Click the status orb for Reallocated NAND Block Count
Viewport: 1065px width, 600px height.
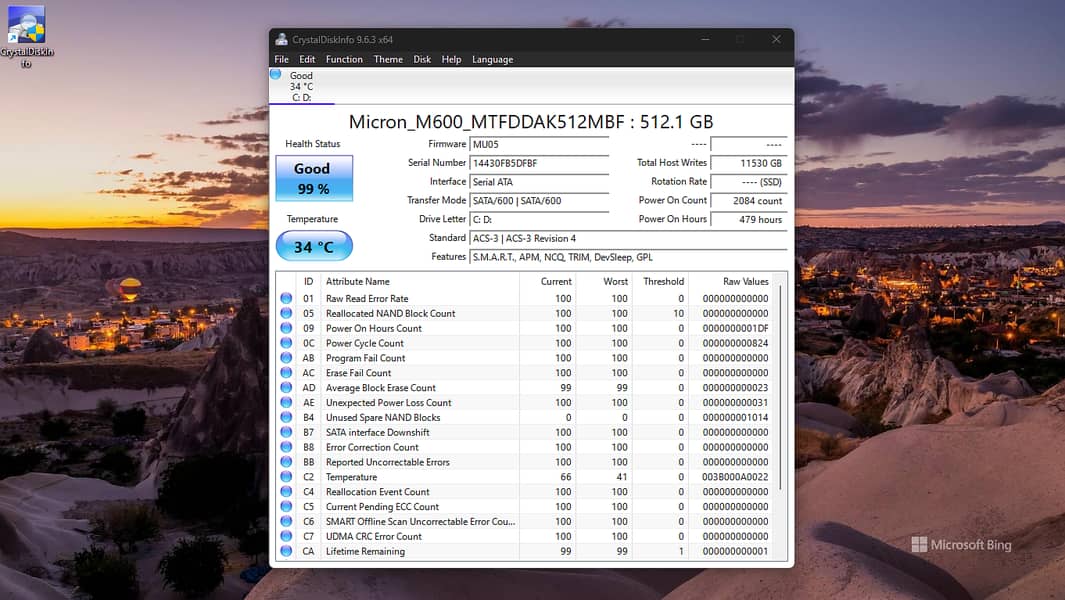click(x=286, y=313)
